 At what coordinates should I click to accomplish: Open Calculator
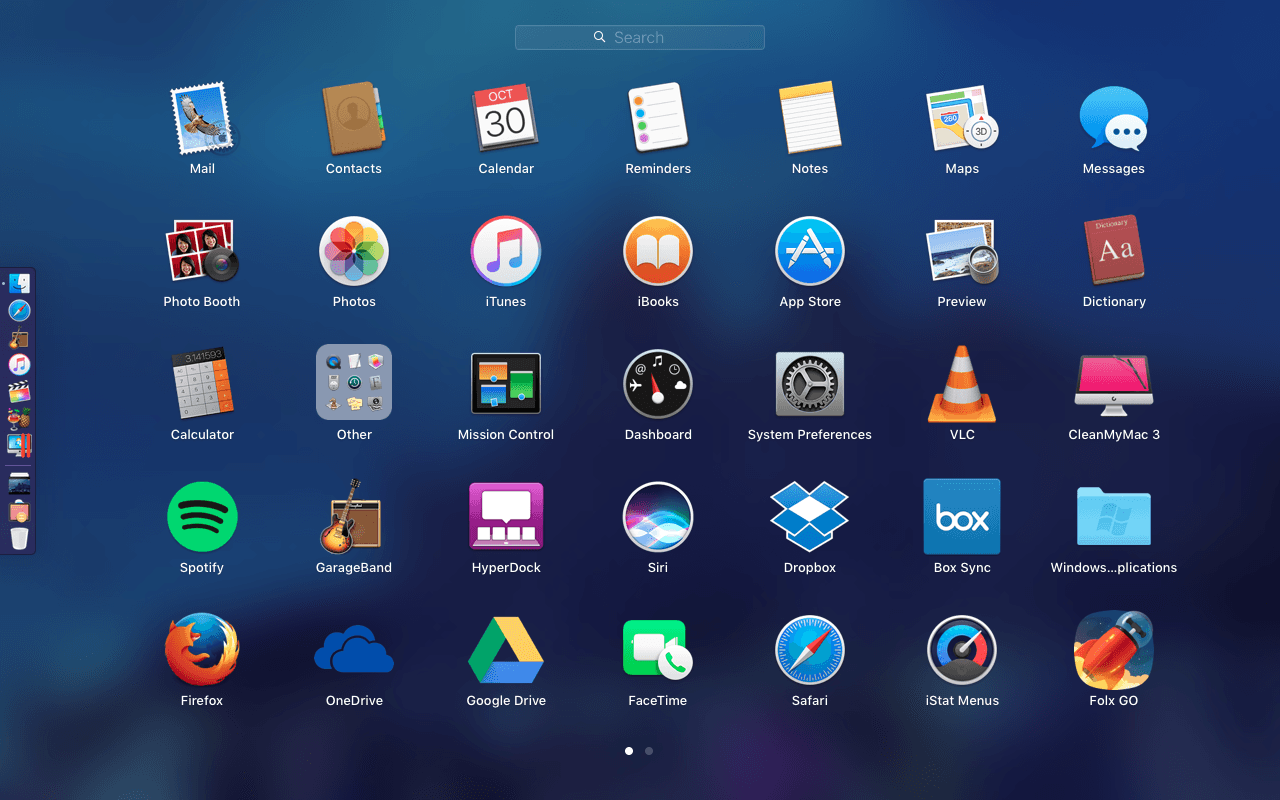click(202, 384)
